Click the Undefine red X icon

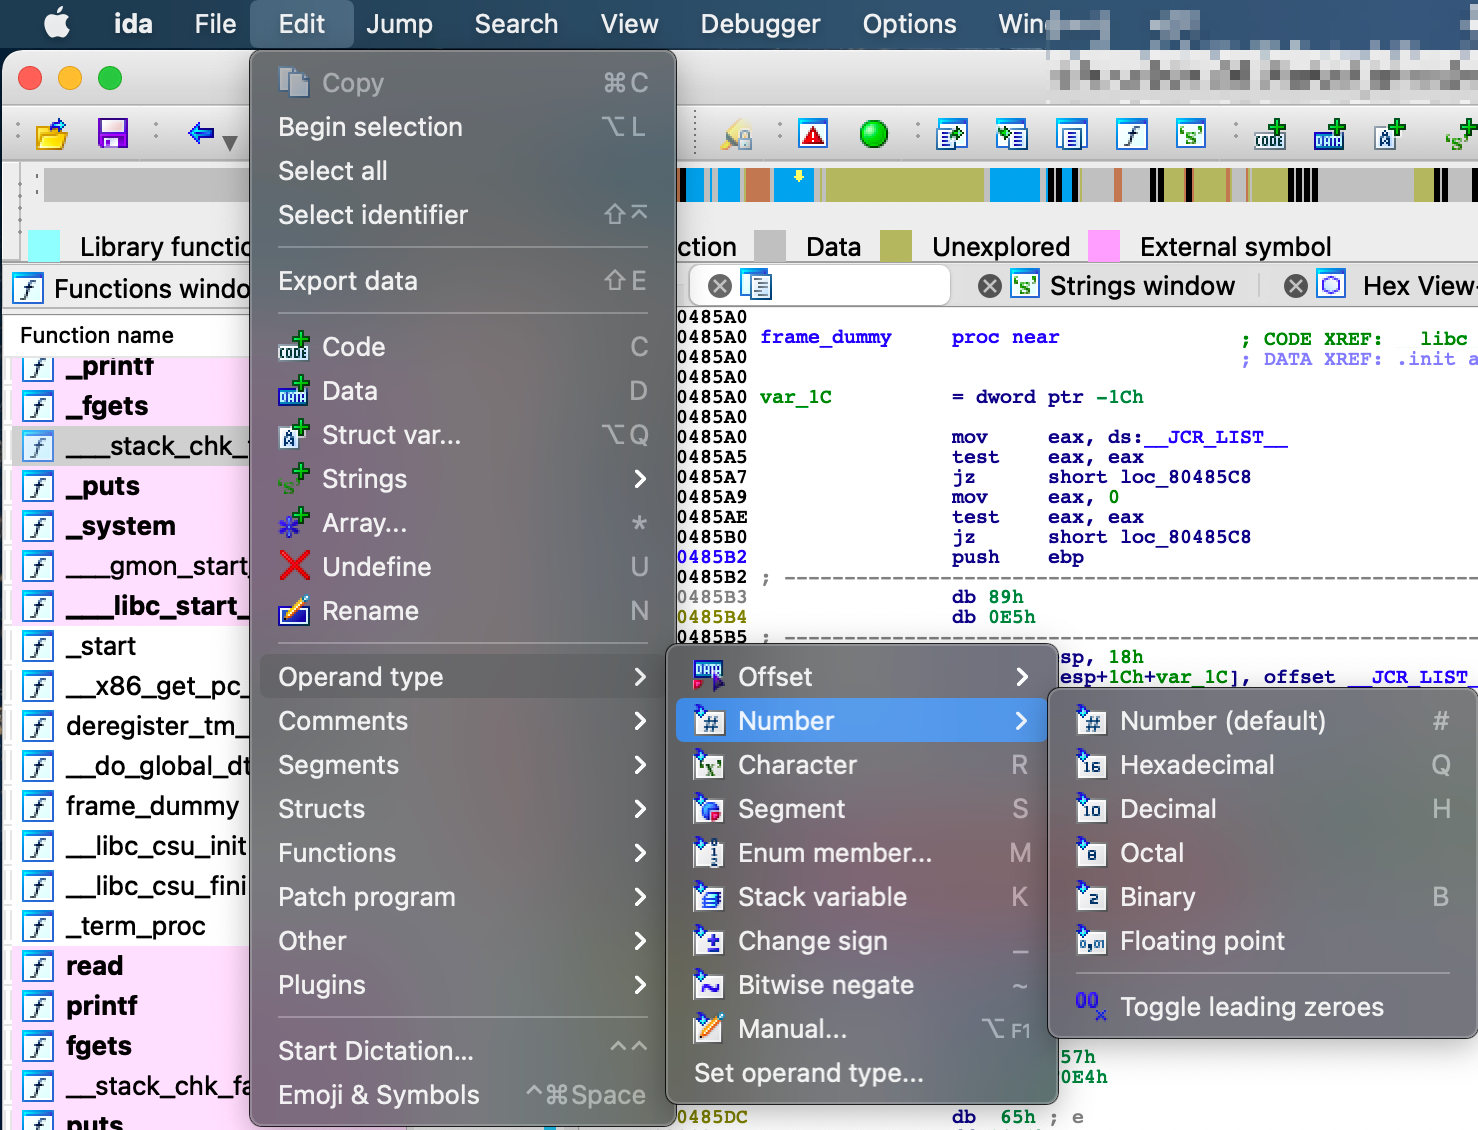pyautogui.click(x=294, y=567)
